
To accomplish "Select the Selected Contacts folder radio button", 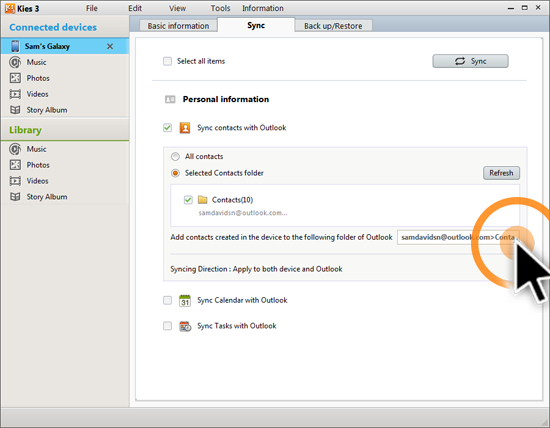I will pos(175,173).
